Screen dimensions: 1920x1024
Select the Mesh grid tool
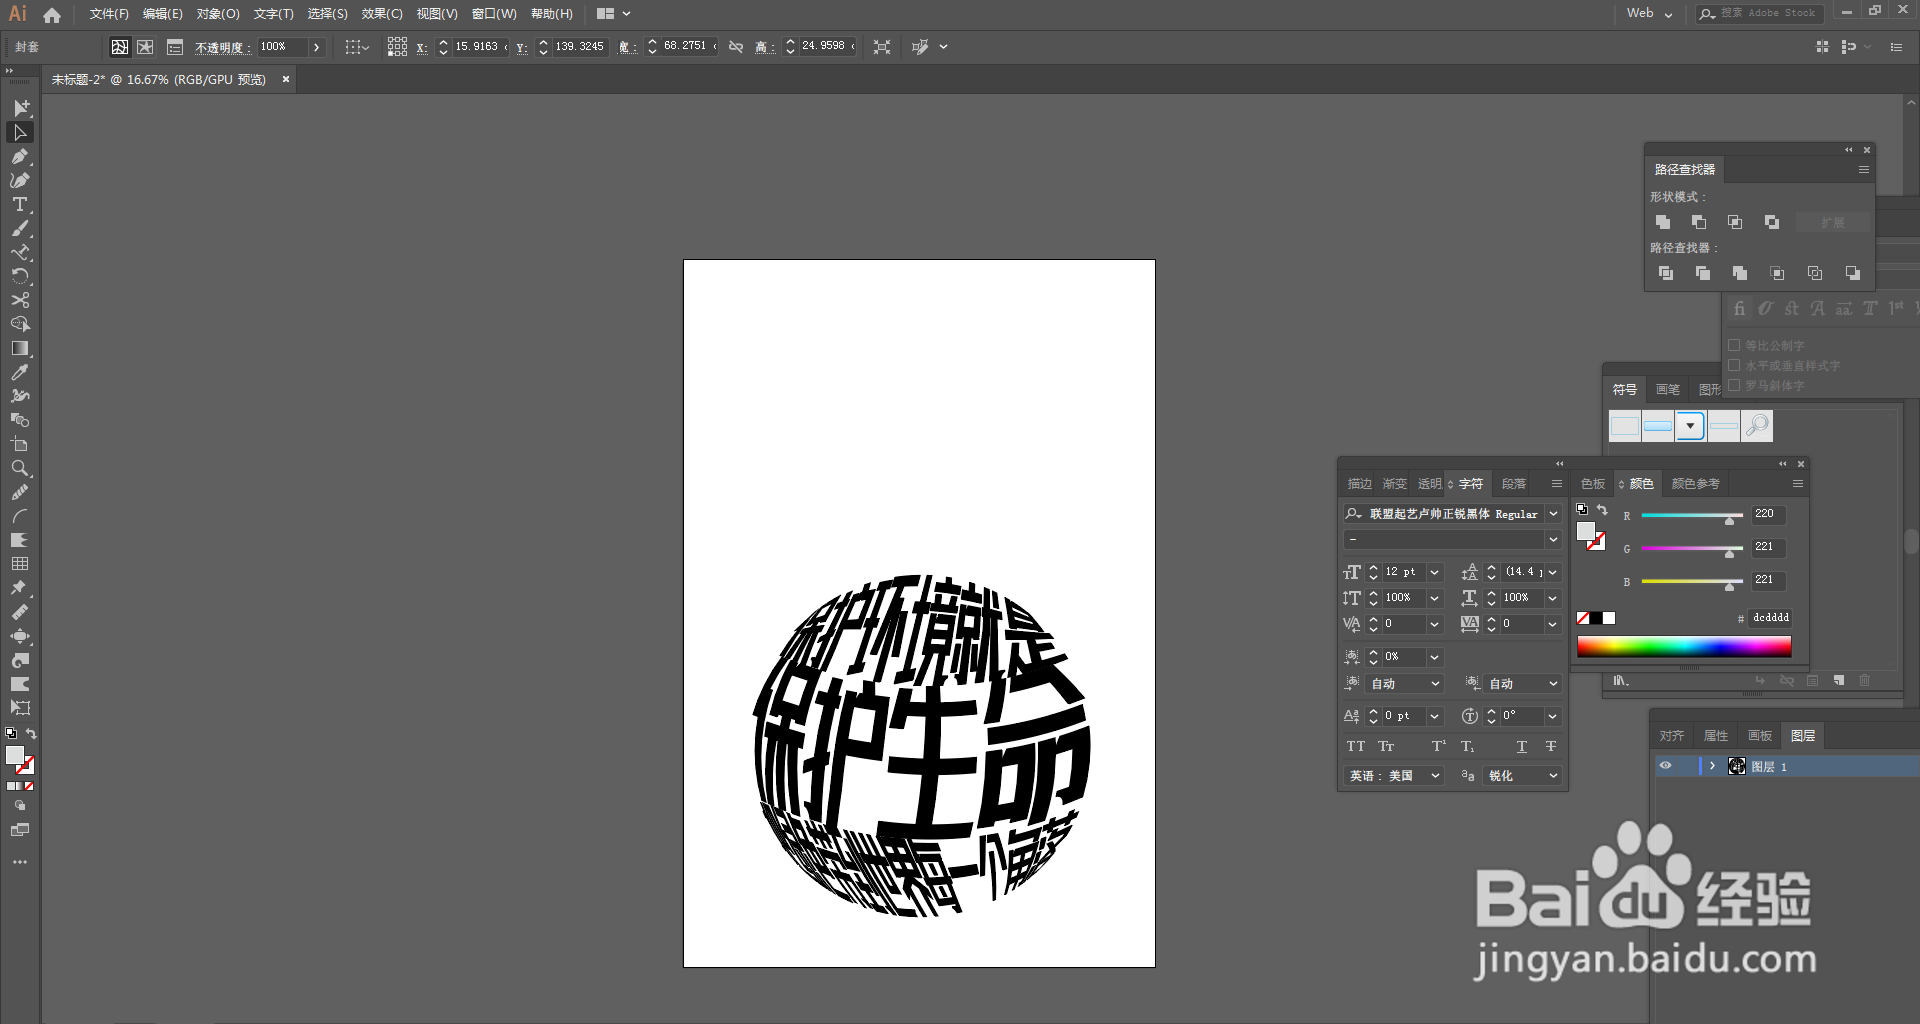[x=20, y=564]
